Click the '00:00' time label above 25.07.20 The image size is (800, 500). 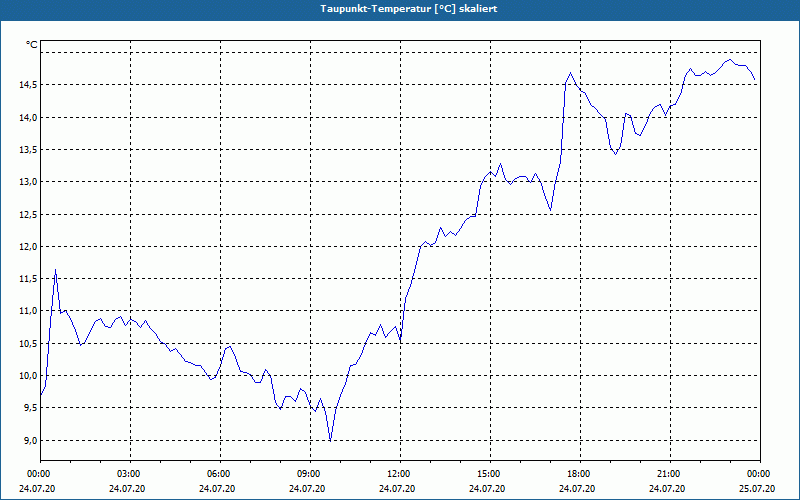click(x=757, y=474)
